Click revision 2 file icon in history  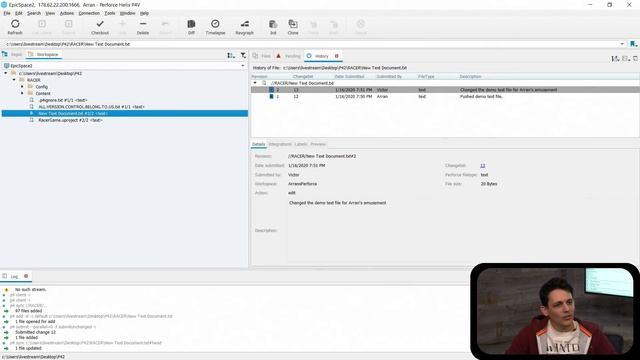click(271, 90)
